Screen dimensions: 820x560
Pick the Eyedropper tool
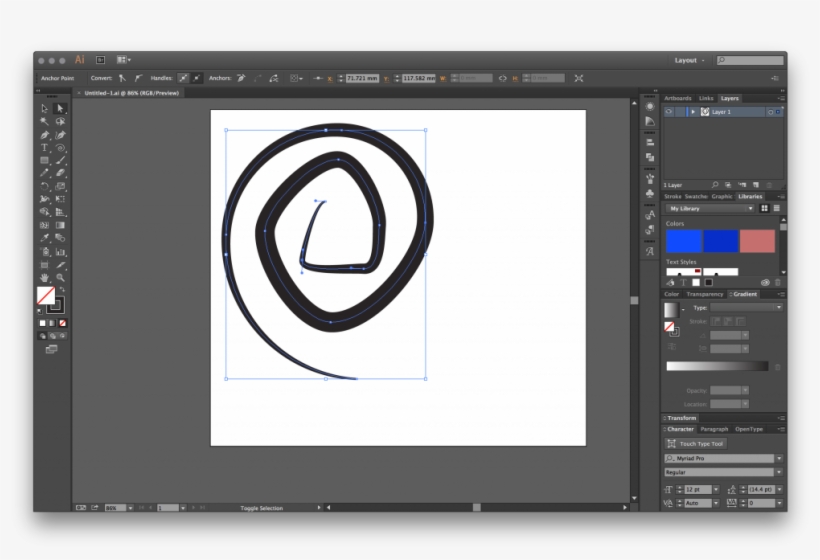pos(44,238)
